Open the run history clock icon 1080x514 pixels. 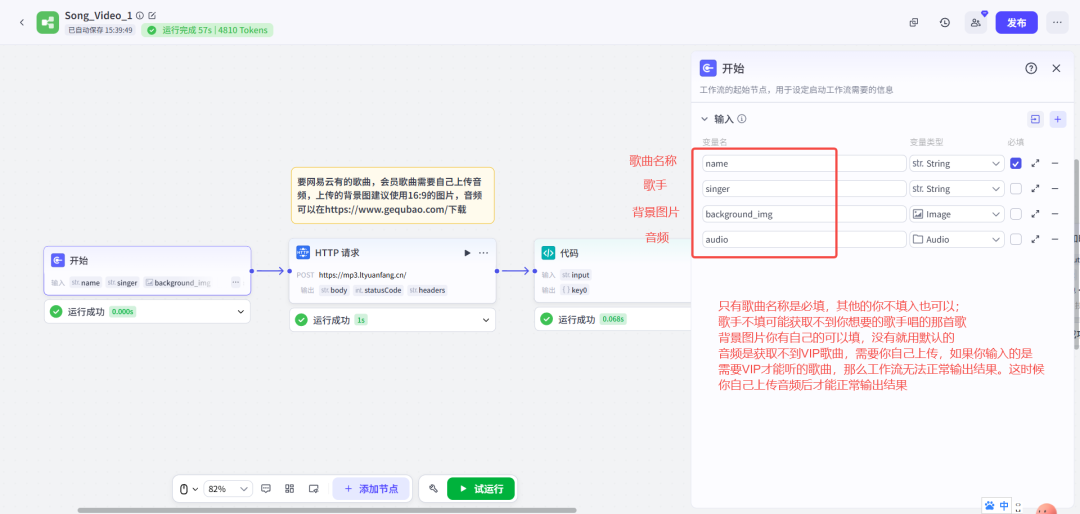point(945,22)
